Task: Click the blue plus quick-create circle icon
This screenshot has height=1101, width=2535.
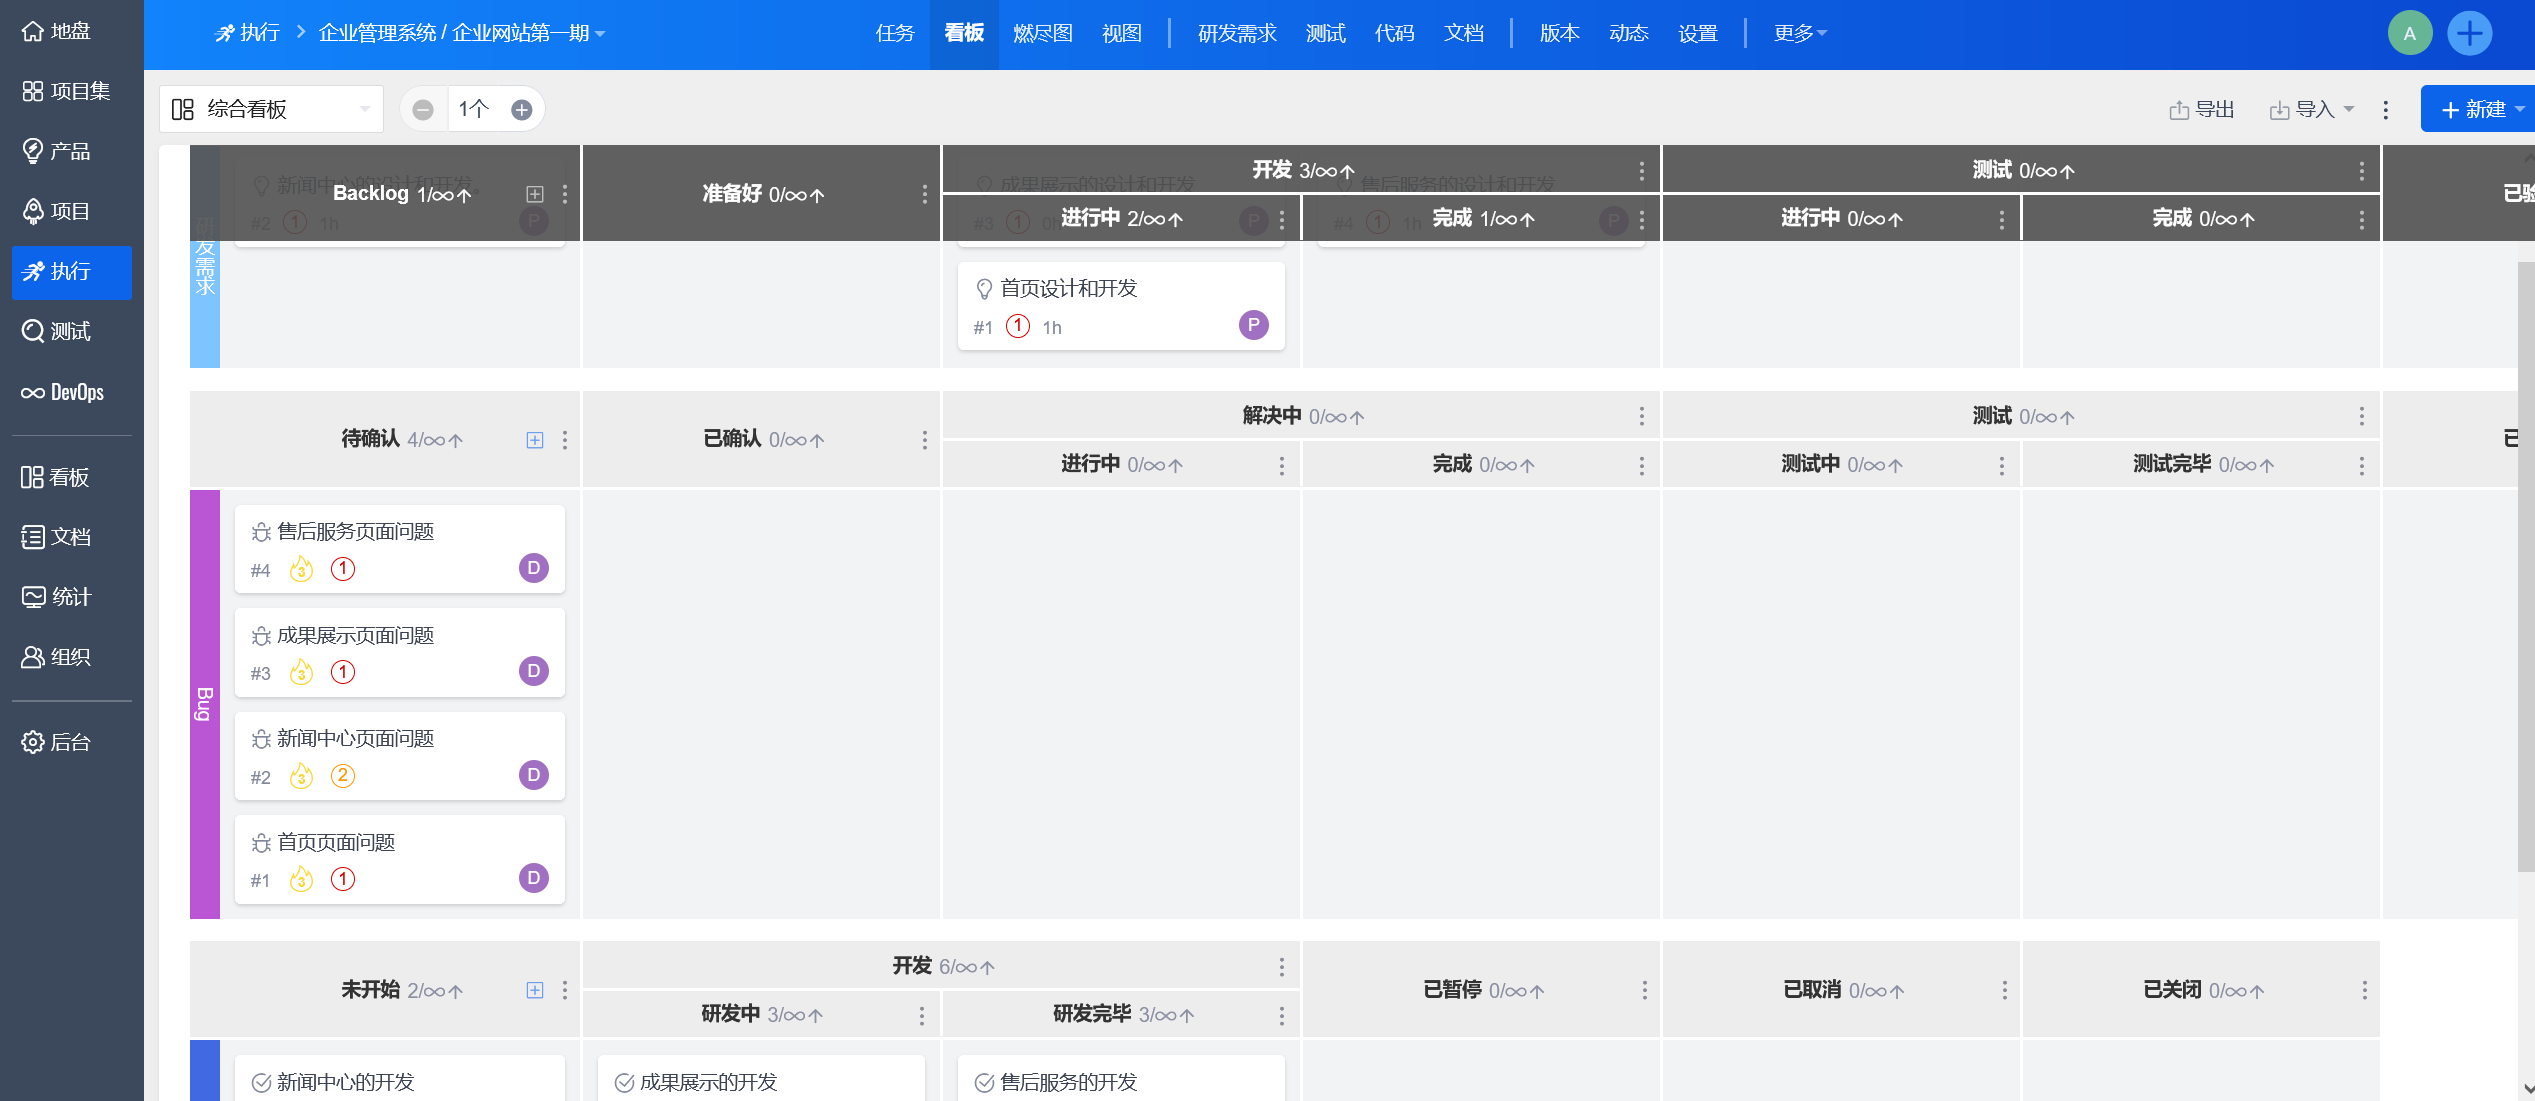Action: pyautogui.click(x=2469, y=34)
